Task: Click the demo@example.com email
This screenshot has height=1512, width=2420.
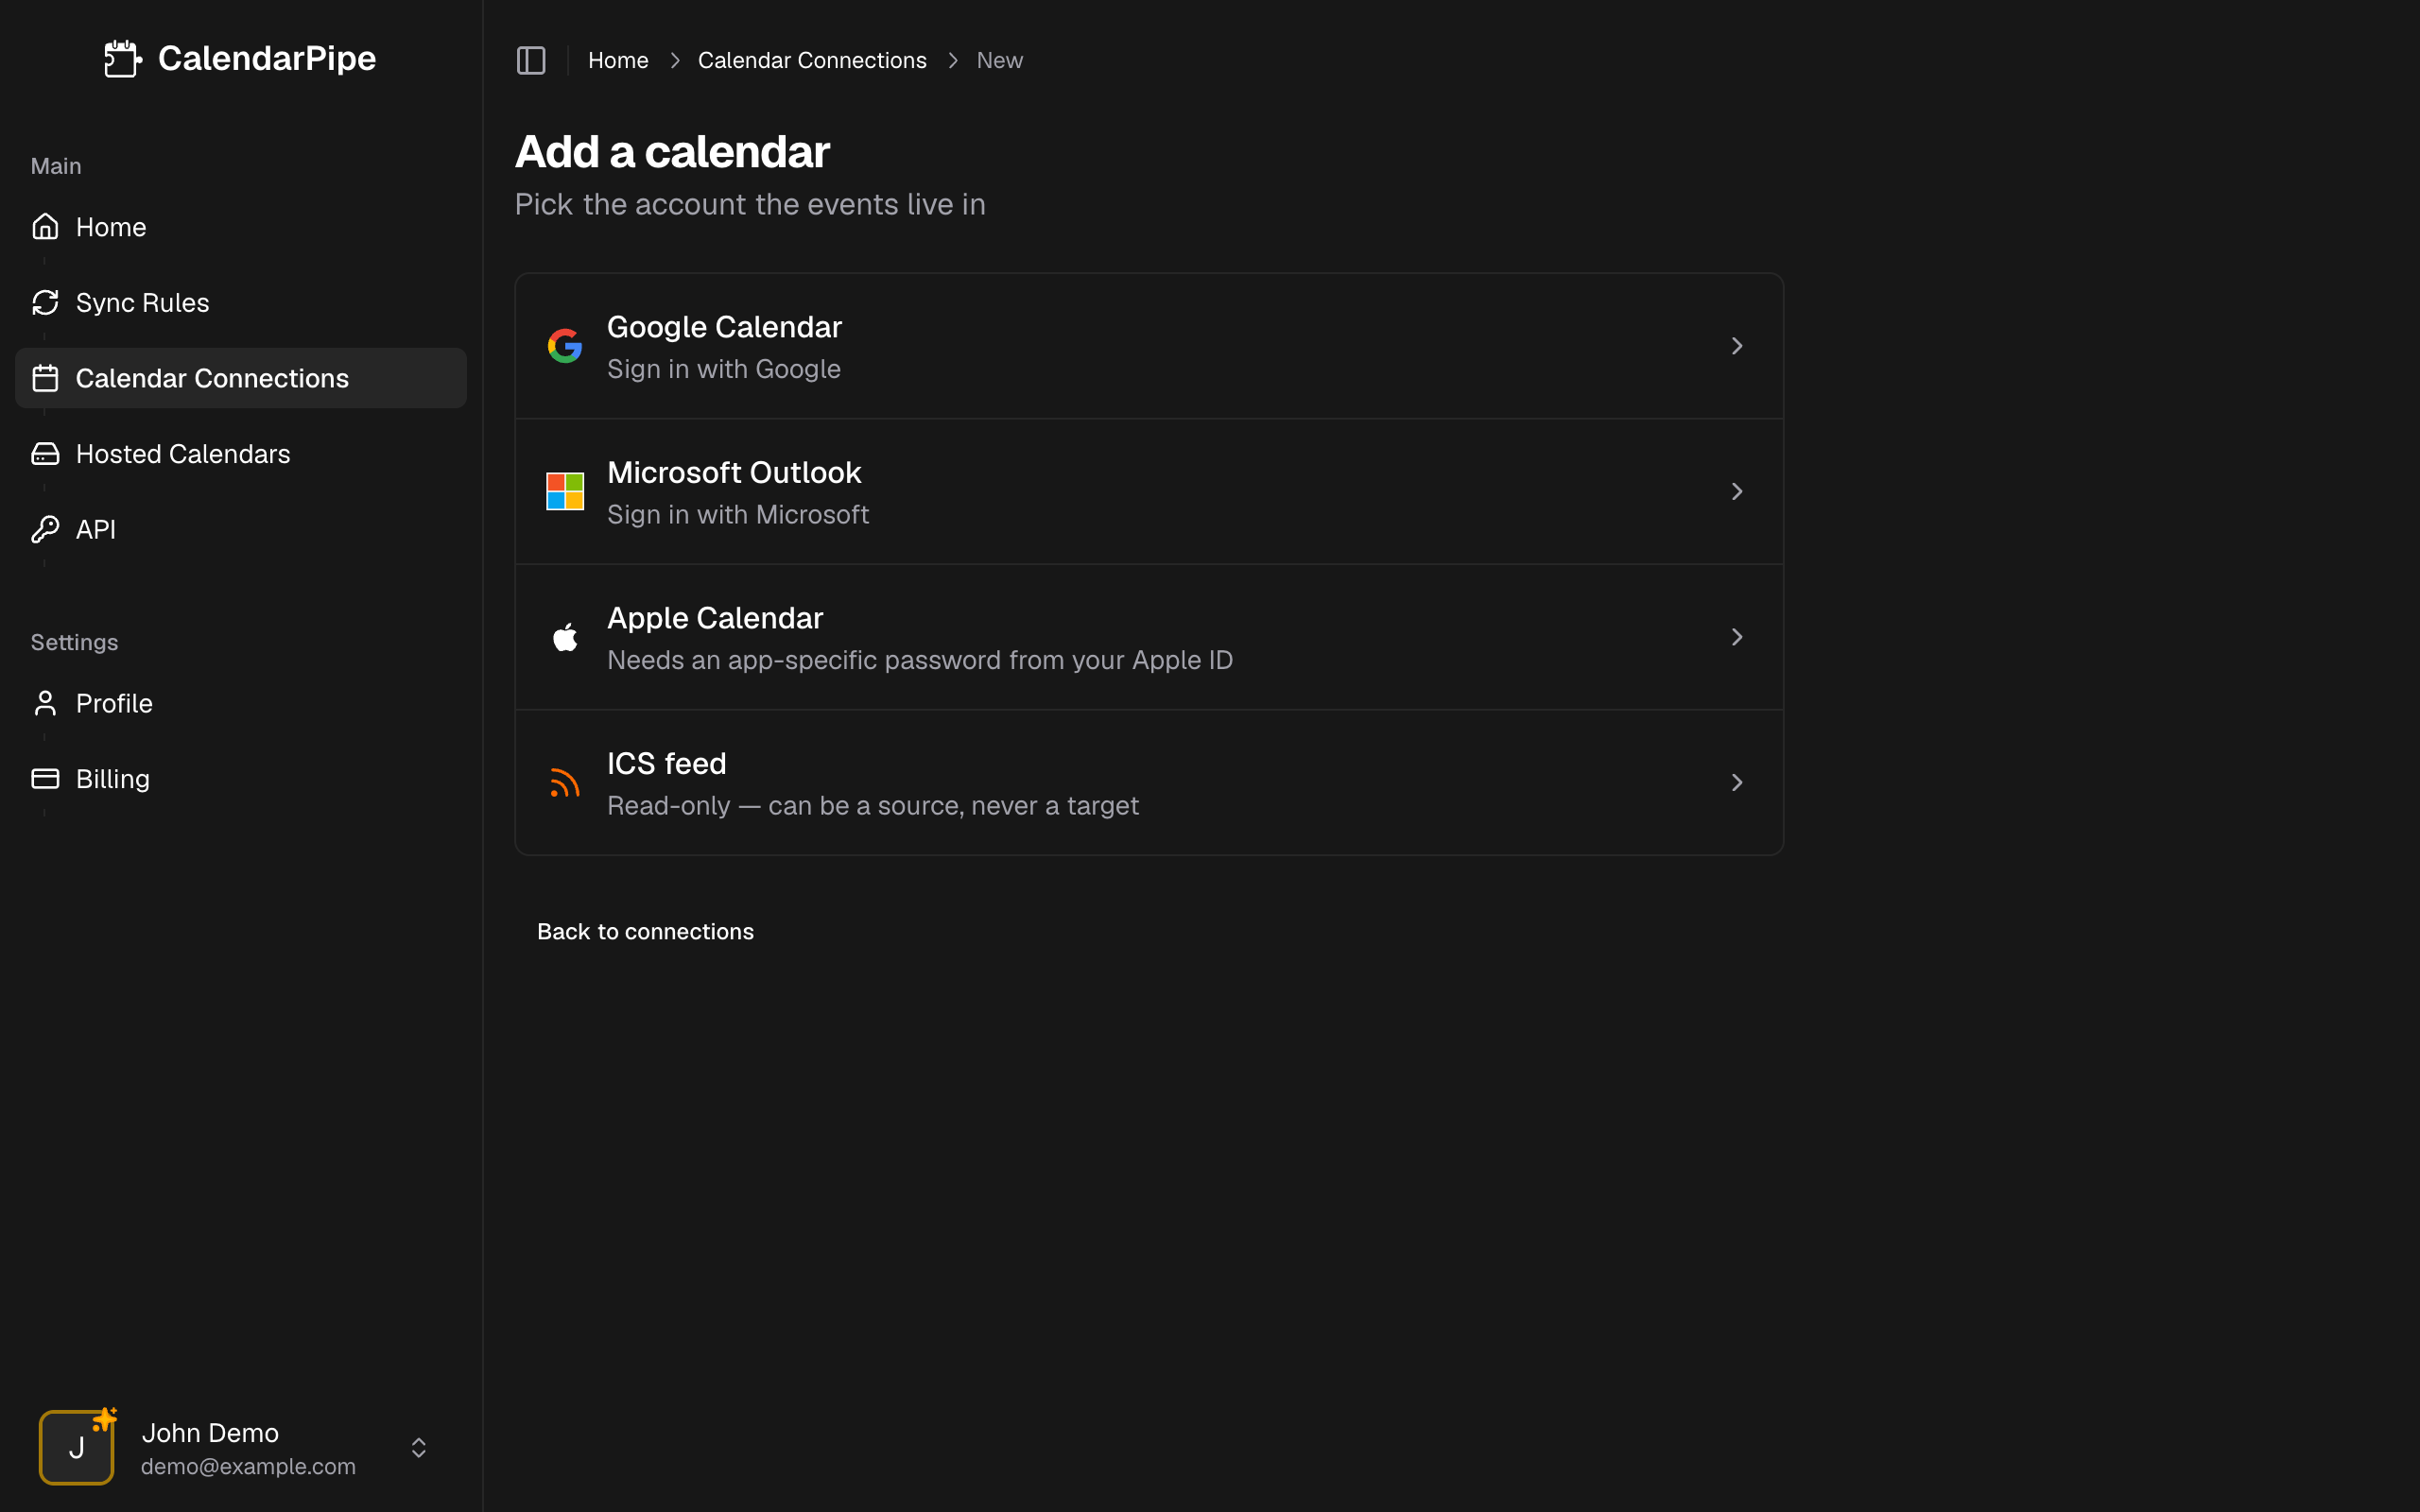Action: 248,1466
